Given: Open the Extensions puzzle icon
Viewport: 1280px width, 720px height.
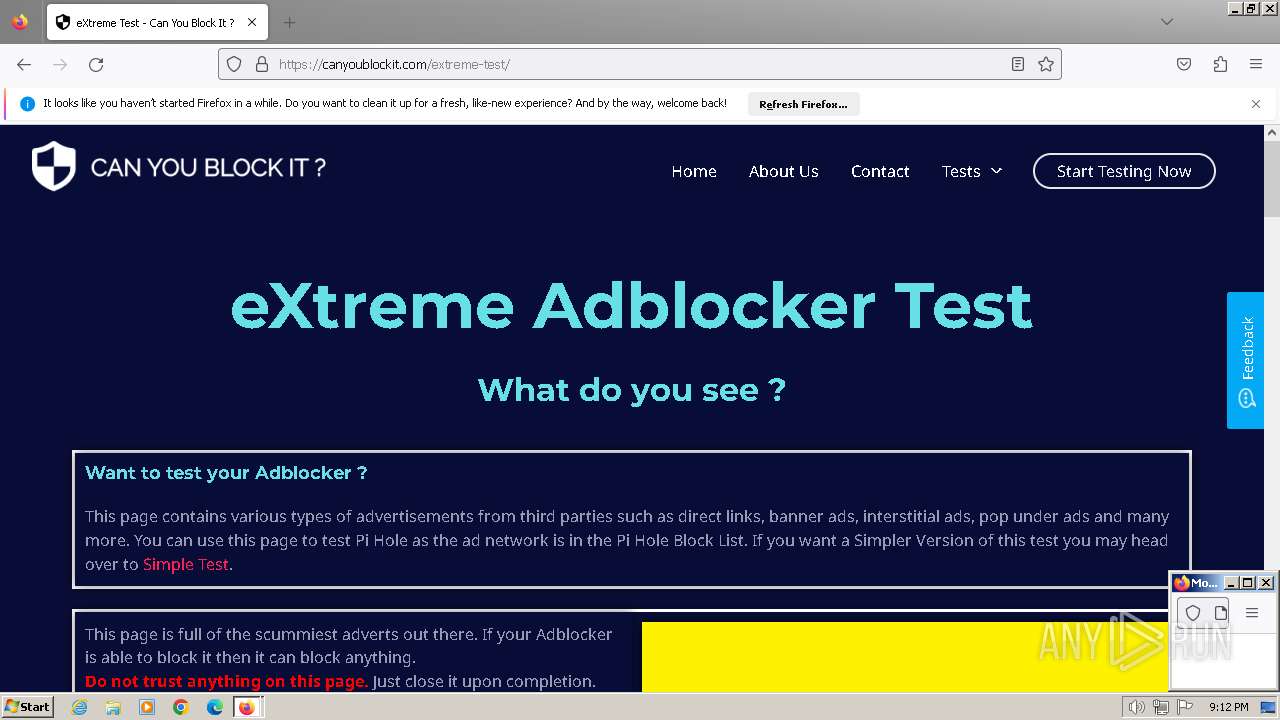Looking at the screenshot, I should click(1220, 64).
